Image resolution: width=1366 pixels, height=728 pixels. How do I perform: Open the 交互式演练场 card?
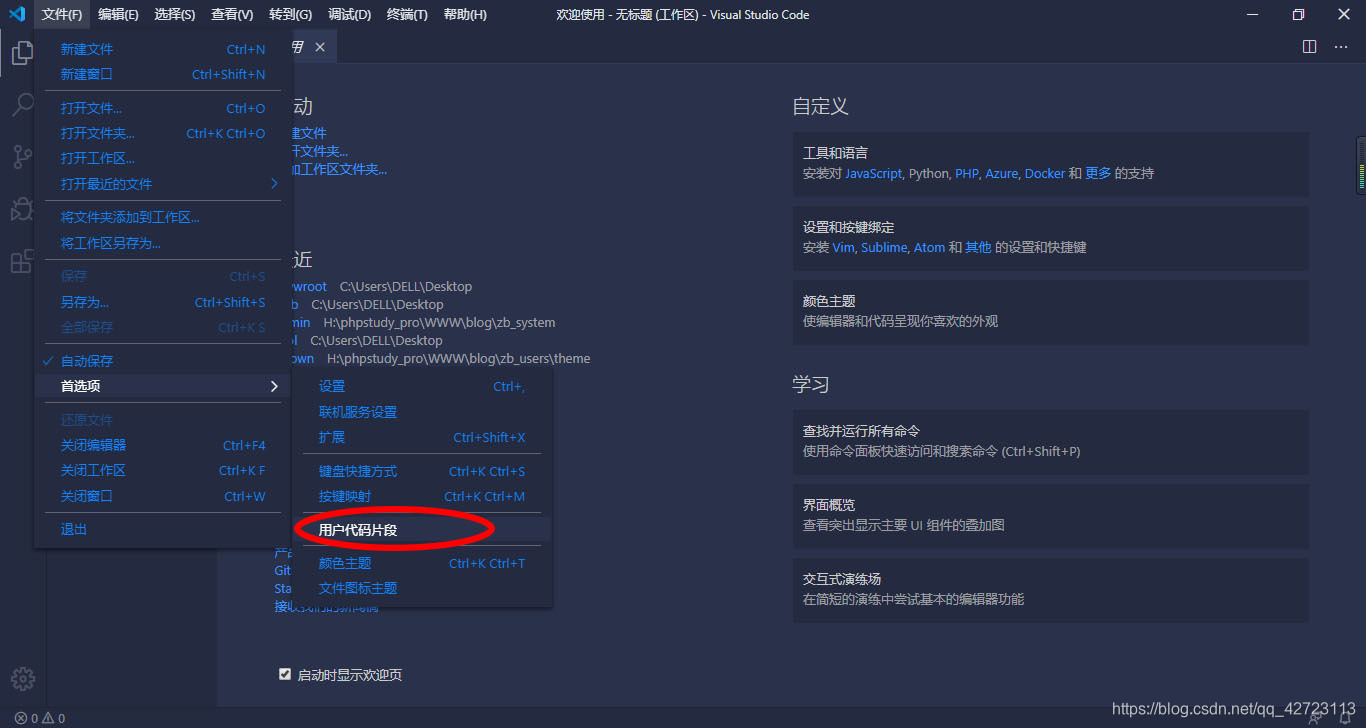1051,590
